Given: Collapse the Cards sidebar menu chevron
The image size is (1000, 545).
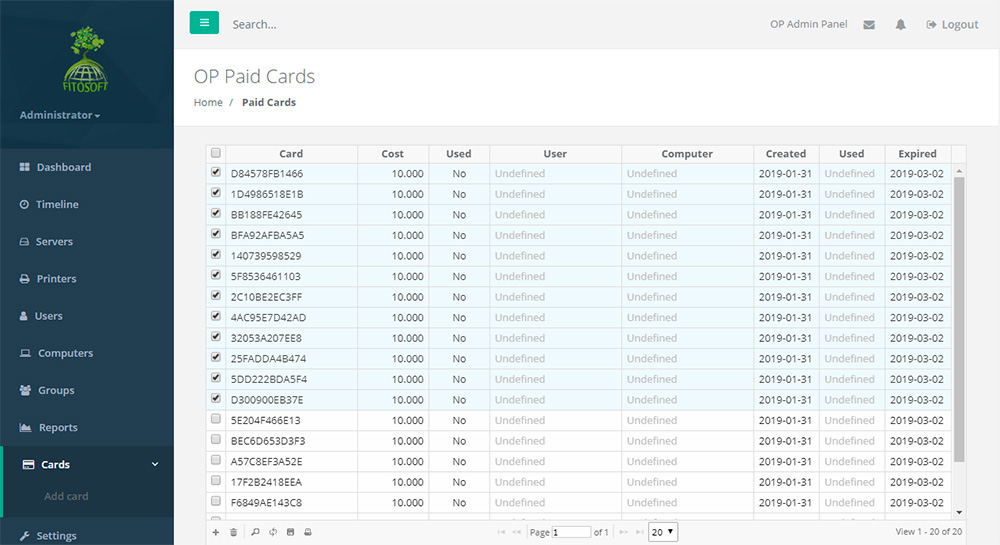Looking at the screenshot, I should tap(155, 464).
